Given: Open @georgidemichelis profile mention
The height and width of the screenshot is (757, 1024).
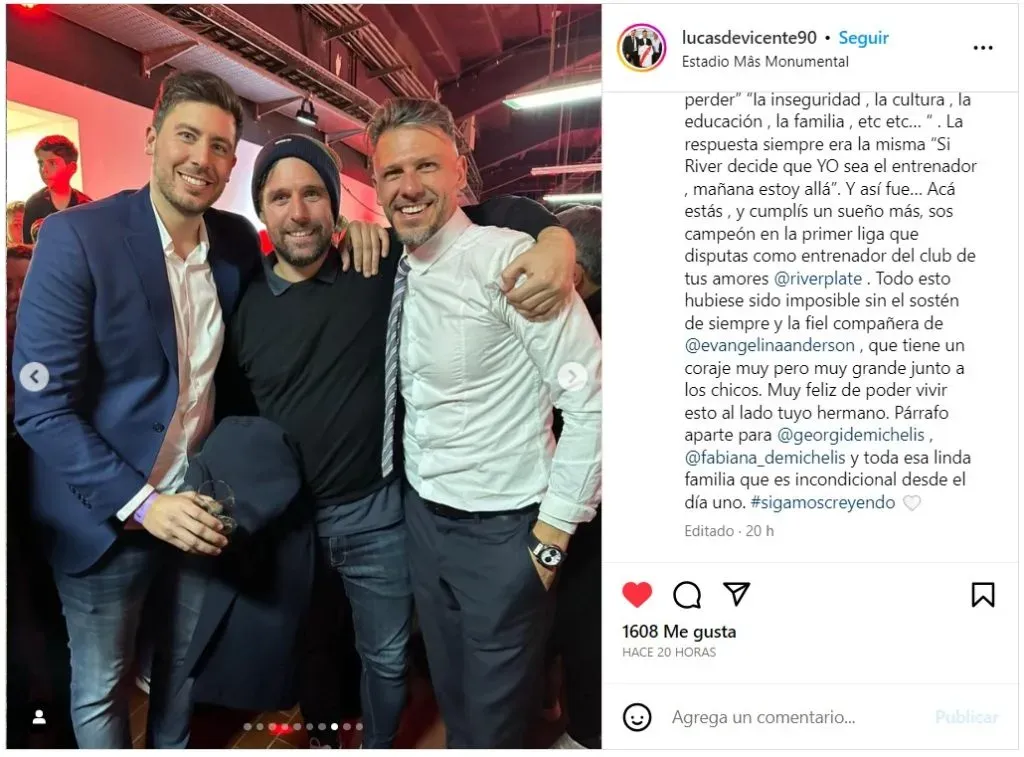Looking at the screenshot, I should click(x=851, y=435).
